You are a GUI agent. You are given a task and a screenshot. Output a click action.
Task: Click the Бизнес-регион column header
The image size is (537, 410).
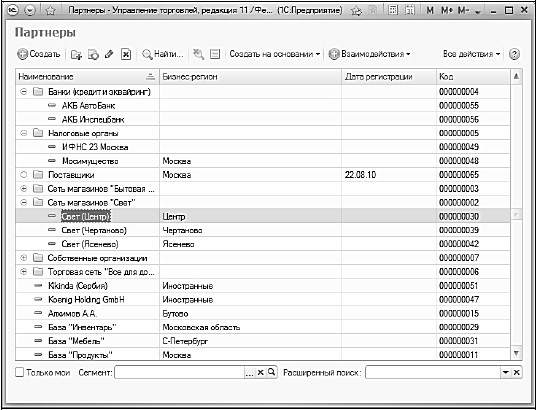[250, 77]
